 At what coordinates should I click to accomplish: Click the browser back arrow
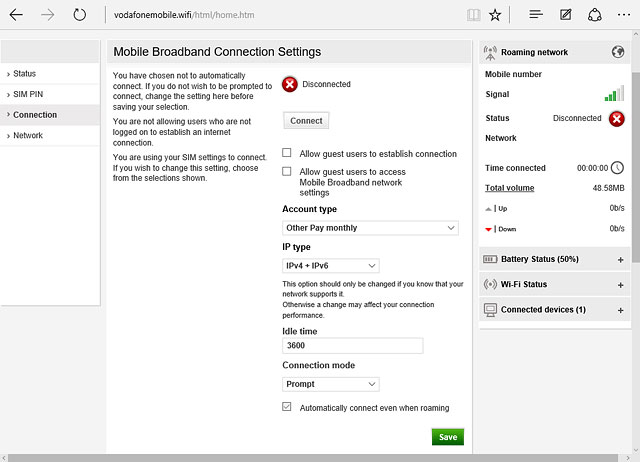[x=16, y=15]
